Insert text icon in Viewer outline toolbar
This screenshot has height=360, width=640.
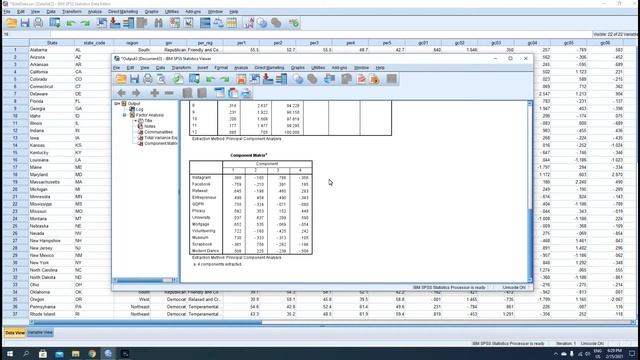coord(246,93)
